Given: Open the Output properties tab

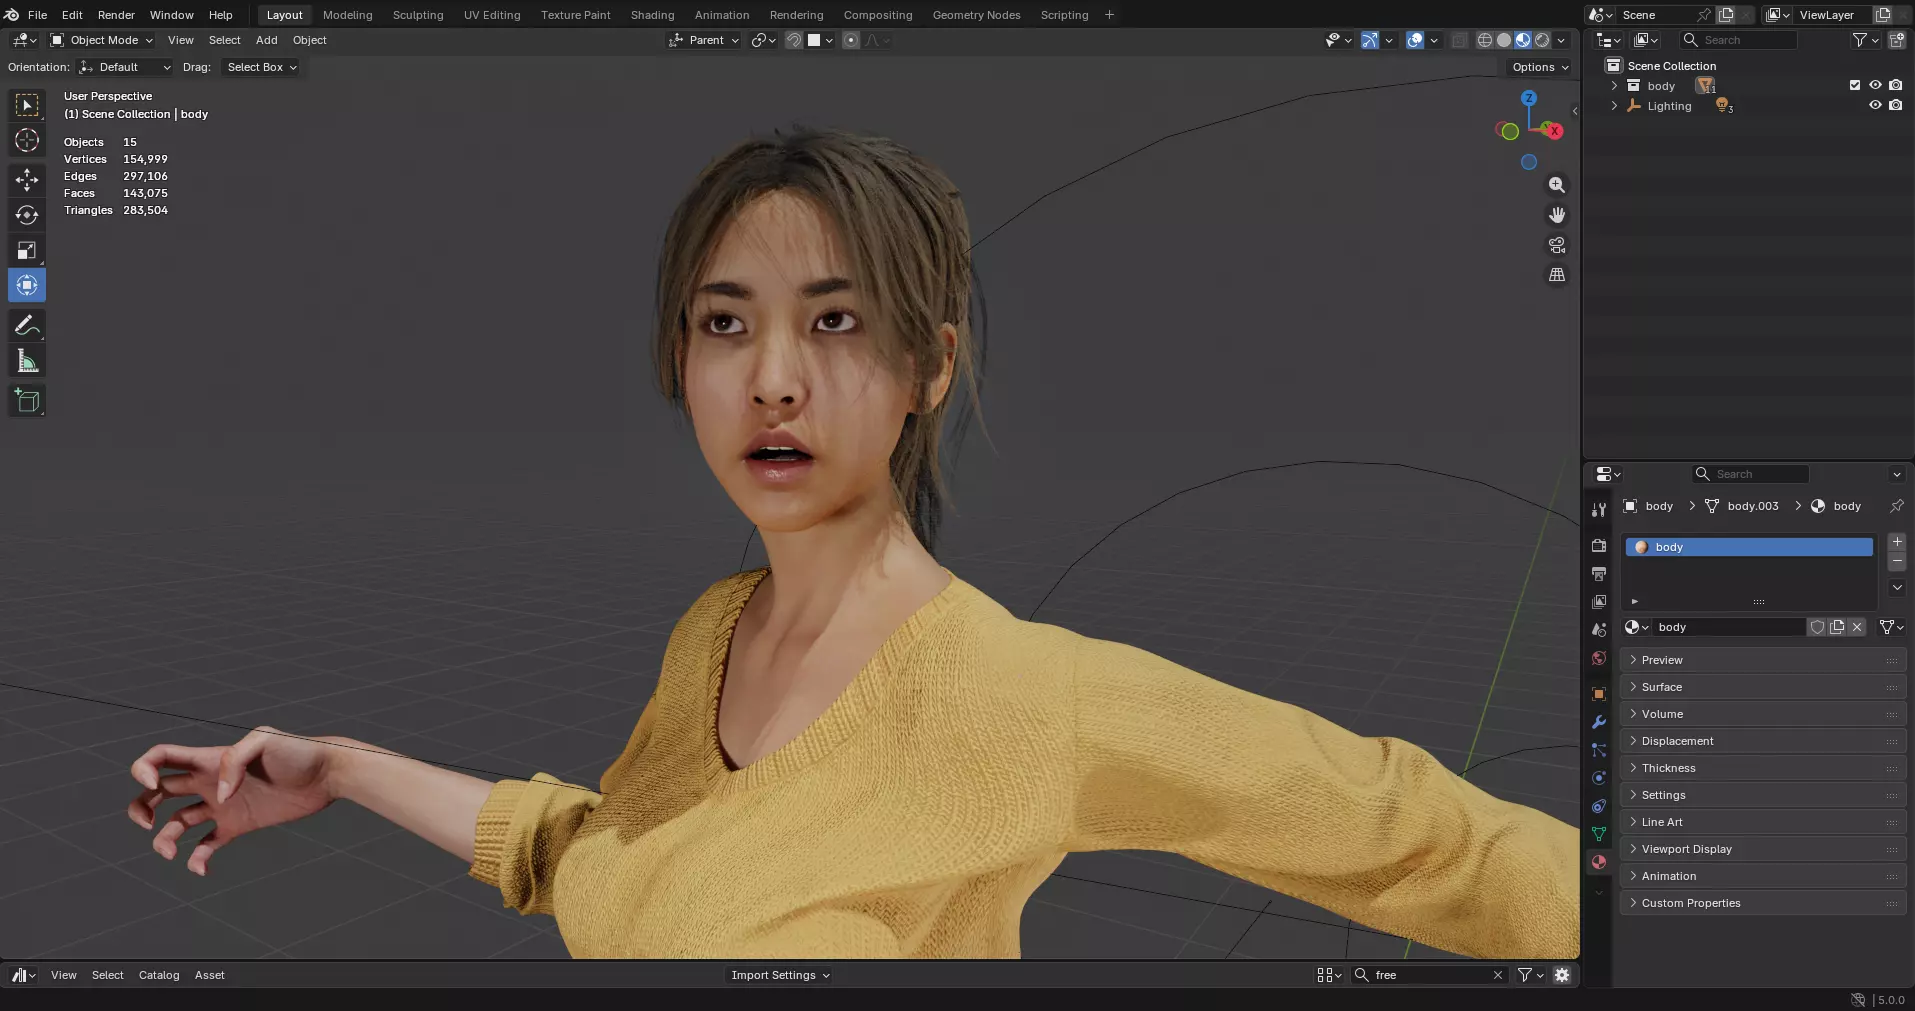Looking at the screenshot, I should (x=1599, y=574).
